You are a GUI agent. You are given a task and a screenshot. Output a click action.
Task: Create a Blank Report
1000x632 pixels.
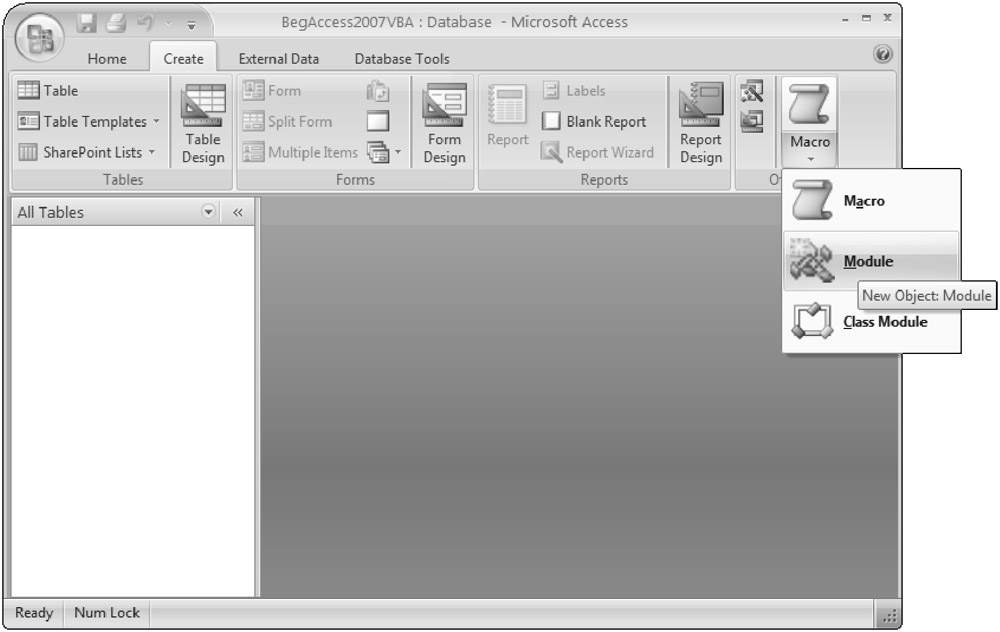[595, 122]
